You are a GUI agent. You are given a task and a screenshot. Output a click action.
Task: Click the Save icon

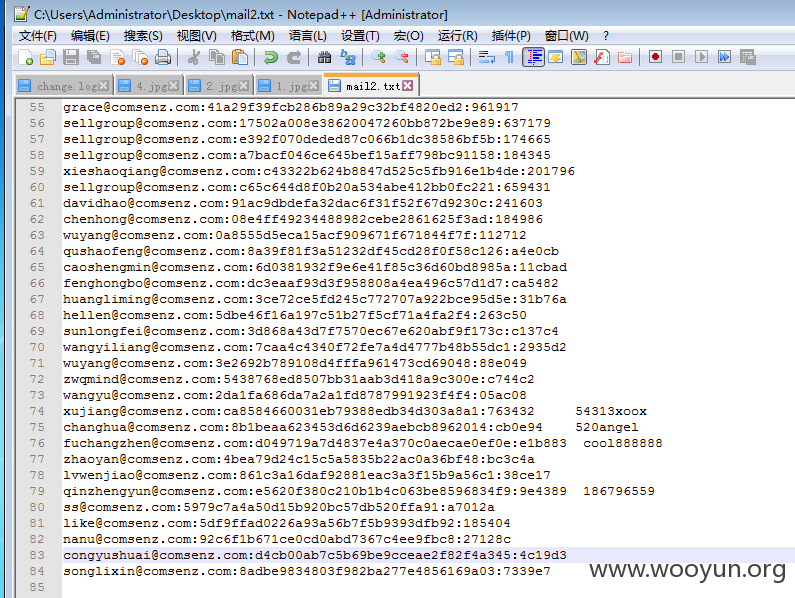[x=71, y=57]
